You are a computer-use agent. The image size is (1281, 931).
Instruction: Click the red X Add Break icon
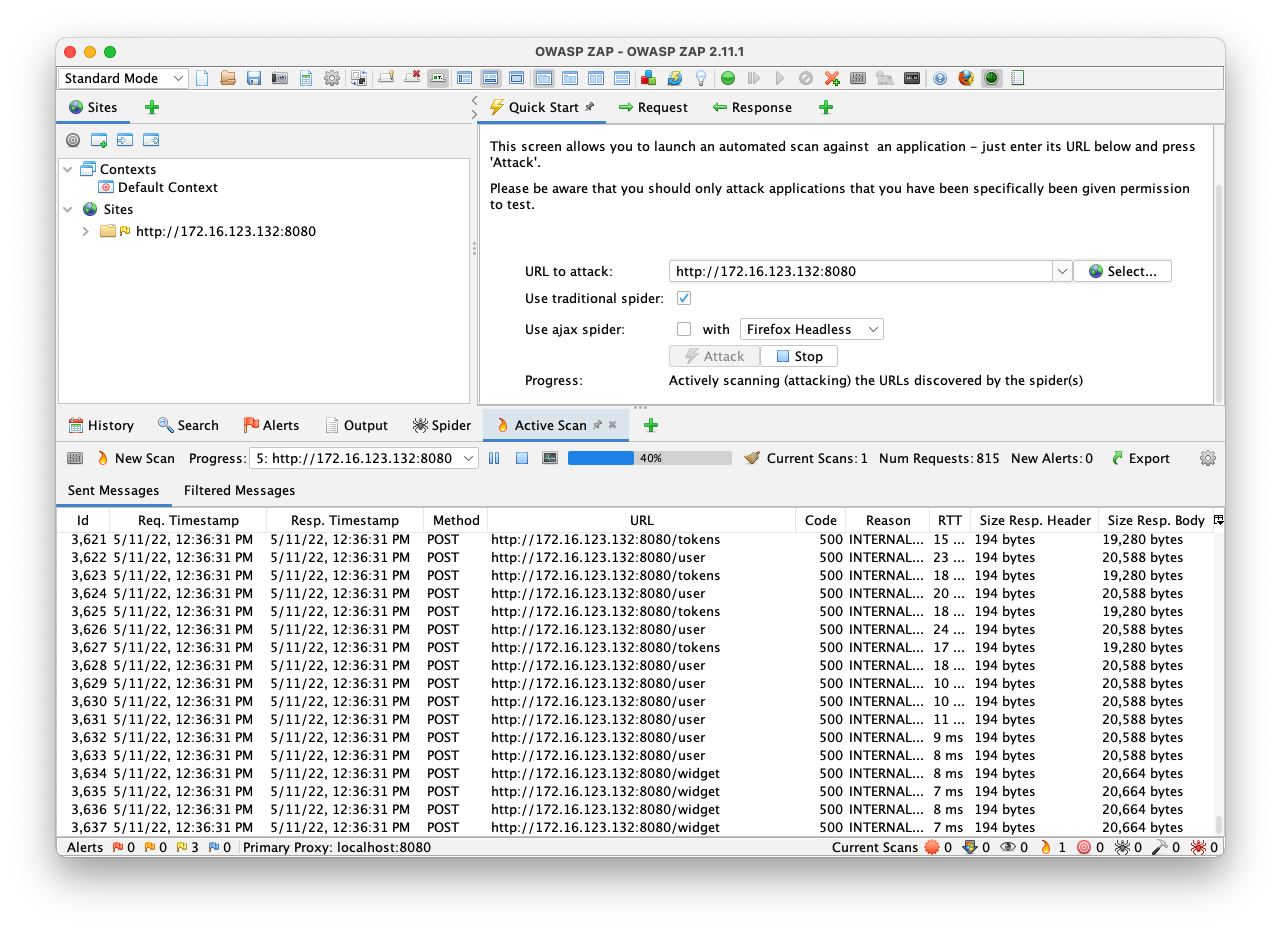tap(832, 78)
